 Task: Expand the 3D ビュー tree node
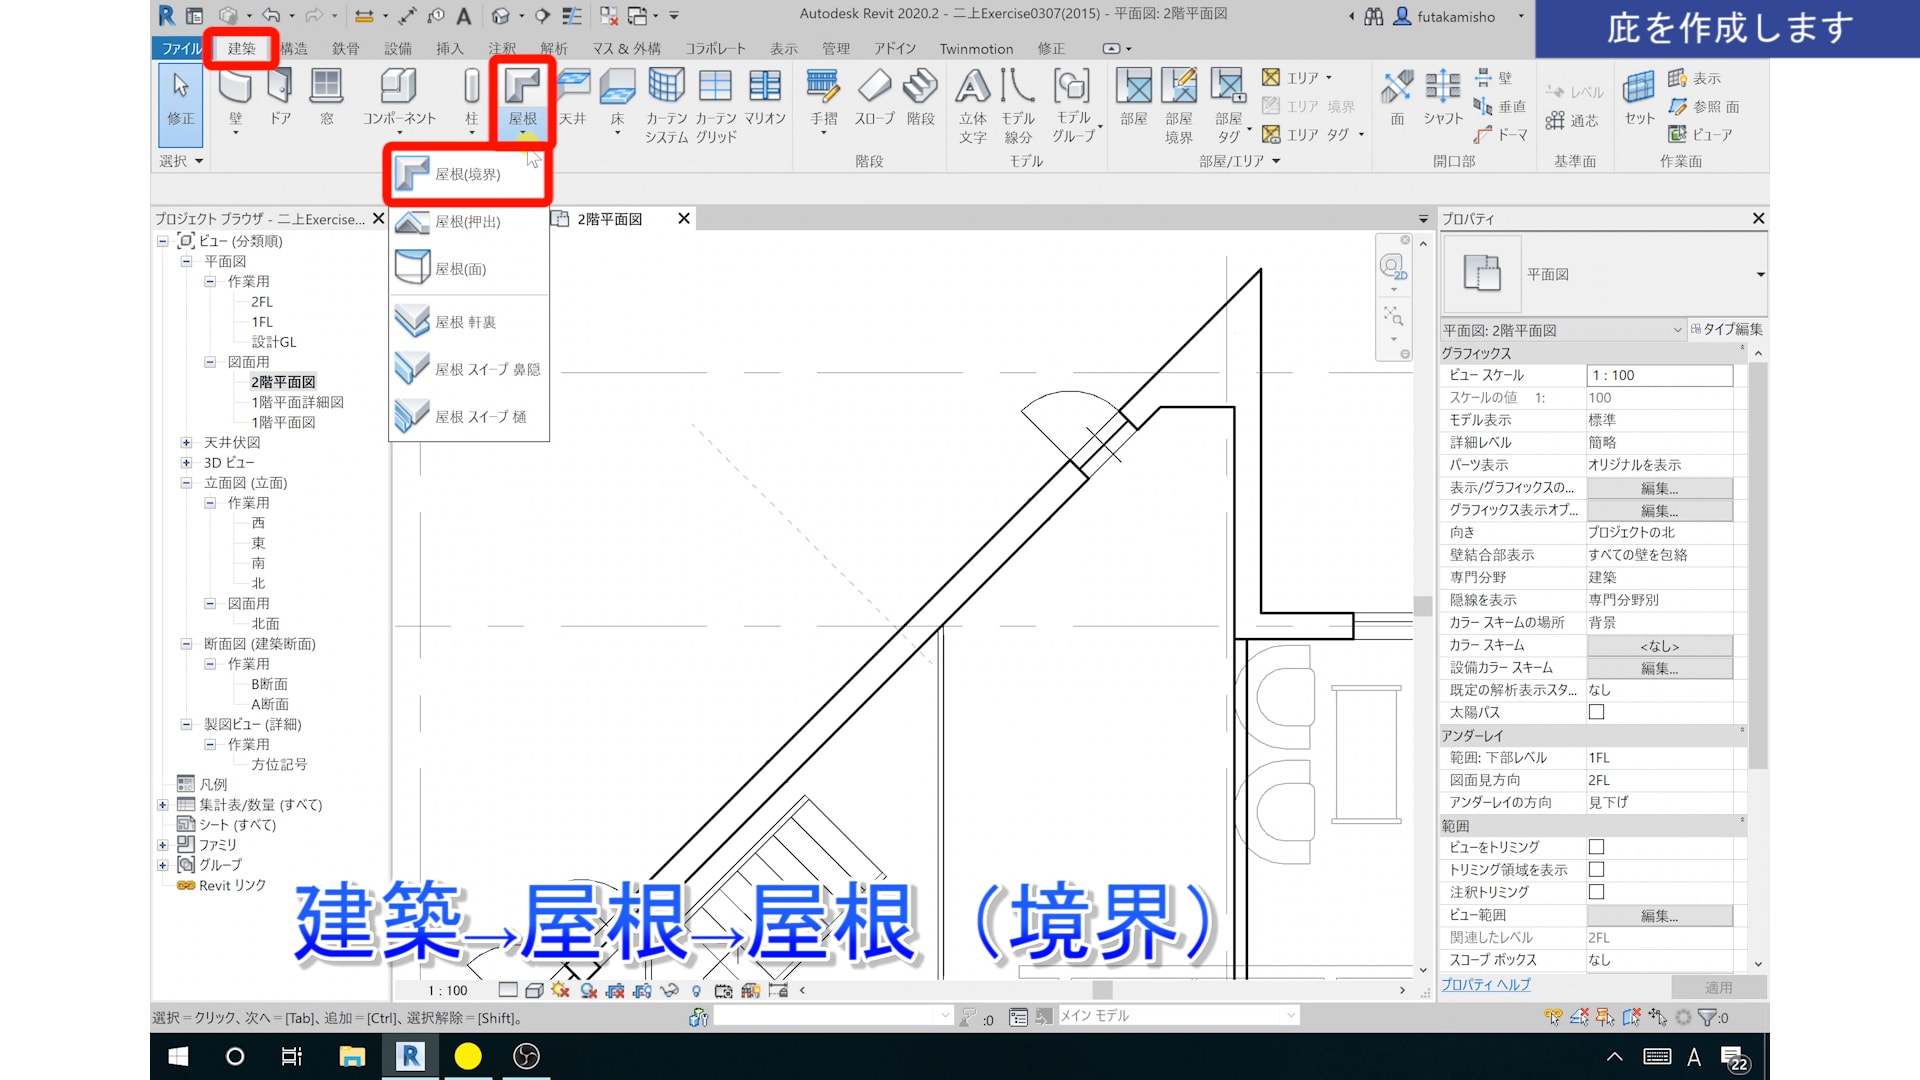tap(186, 463)
